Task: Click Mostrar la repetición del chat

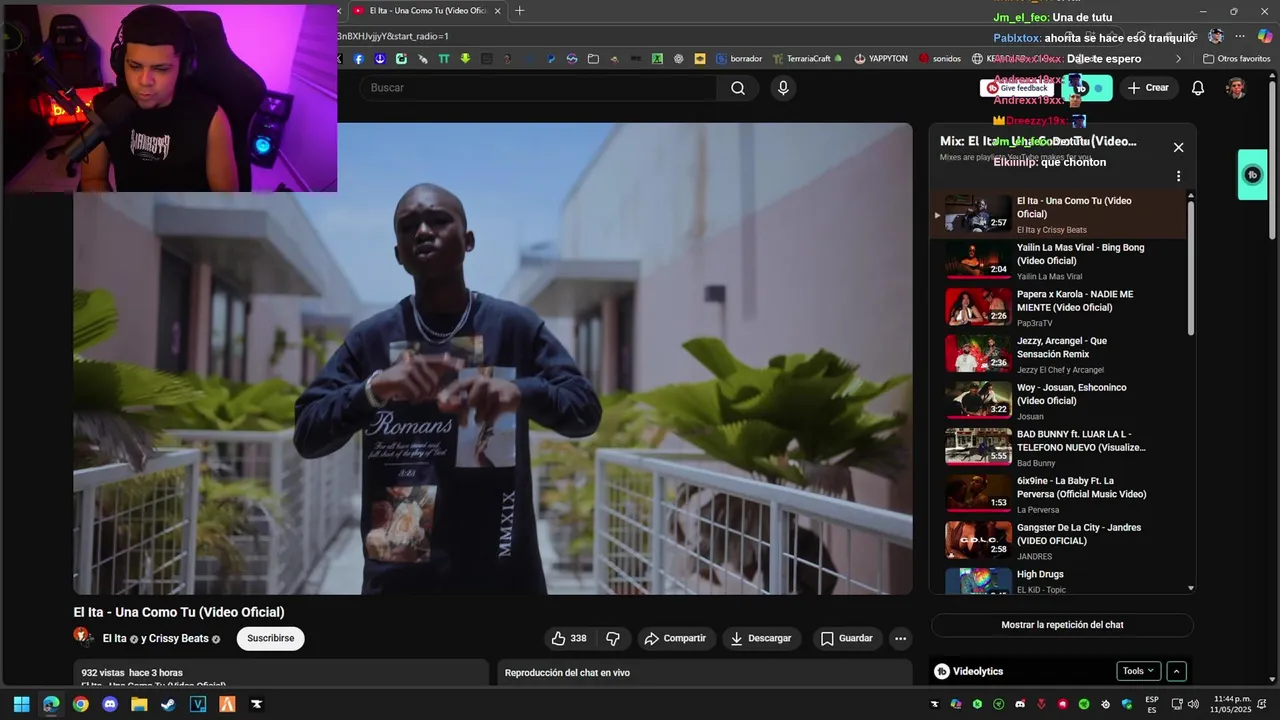Action: pos(1062,625)
